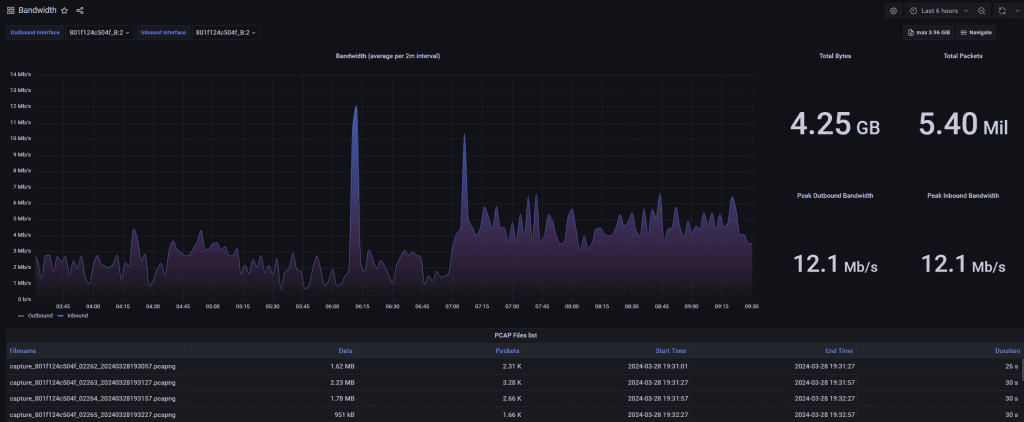Click the share dashboard icon
This screenshot has height=422, width=1024.
[80, 10]
